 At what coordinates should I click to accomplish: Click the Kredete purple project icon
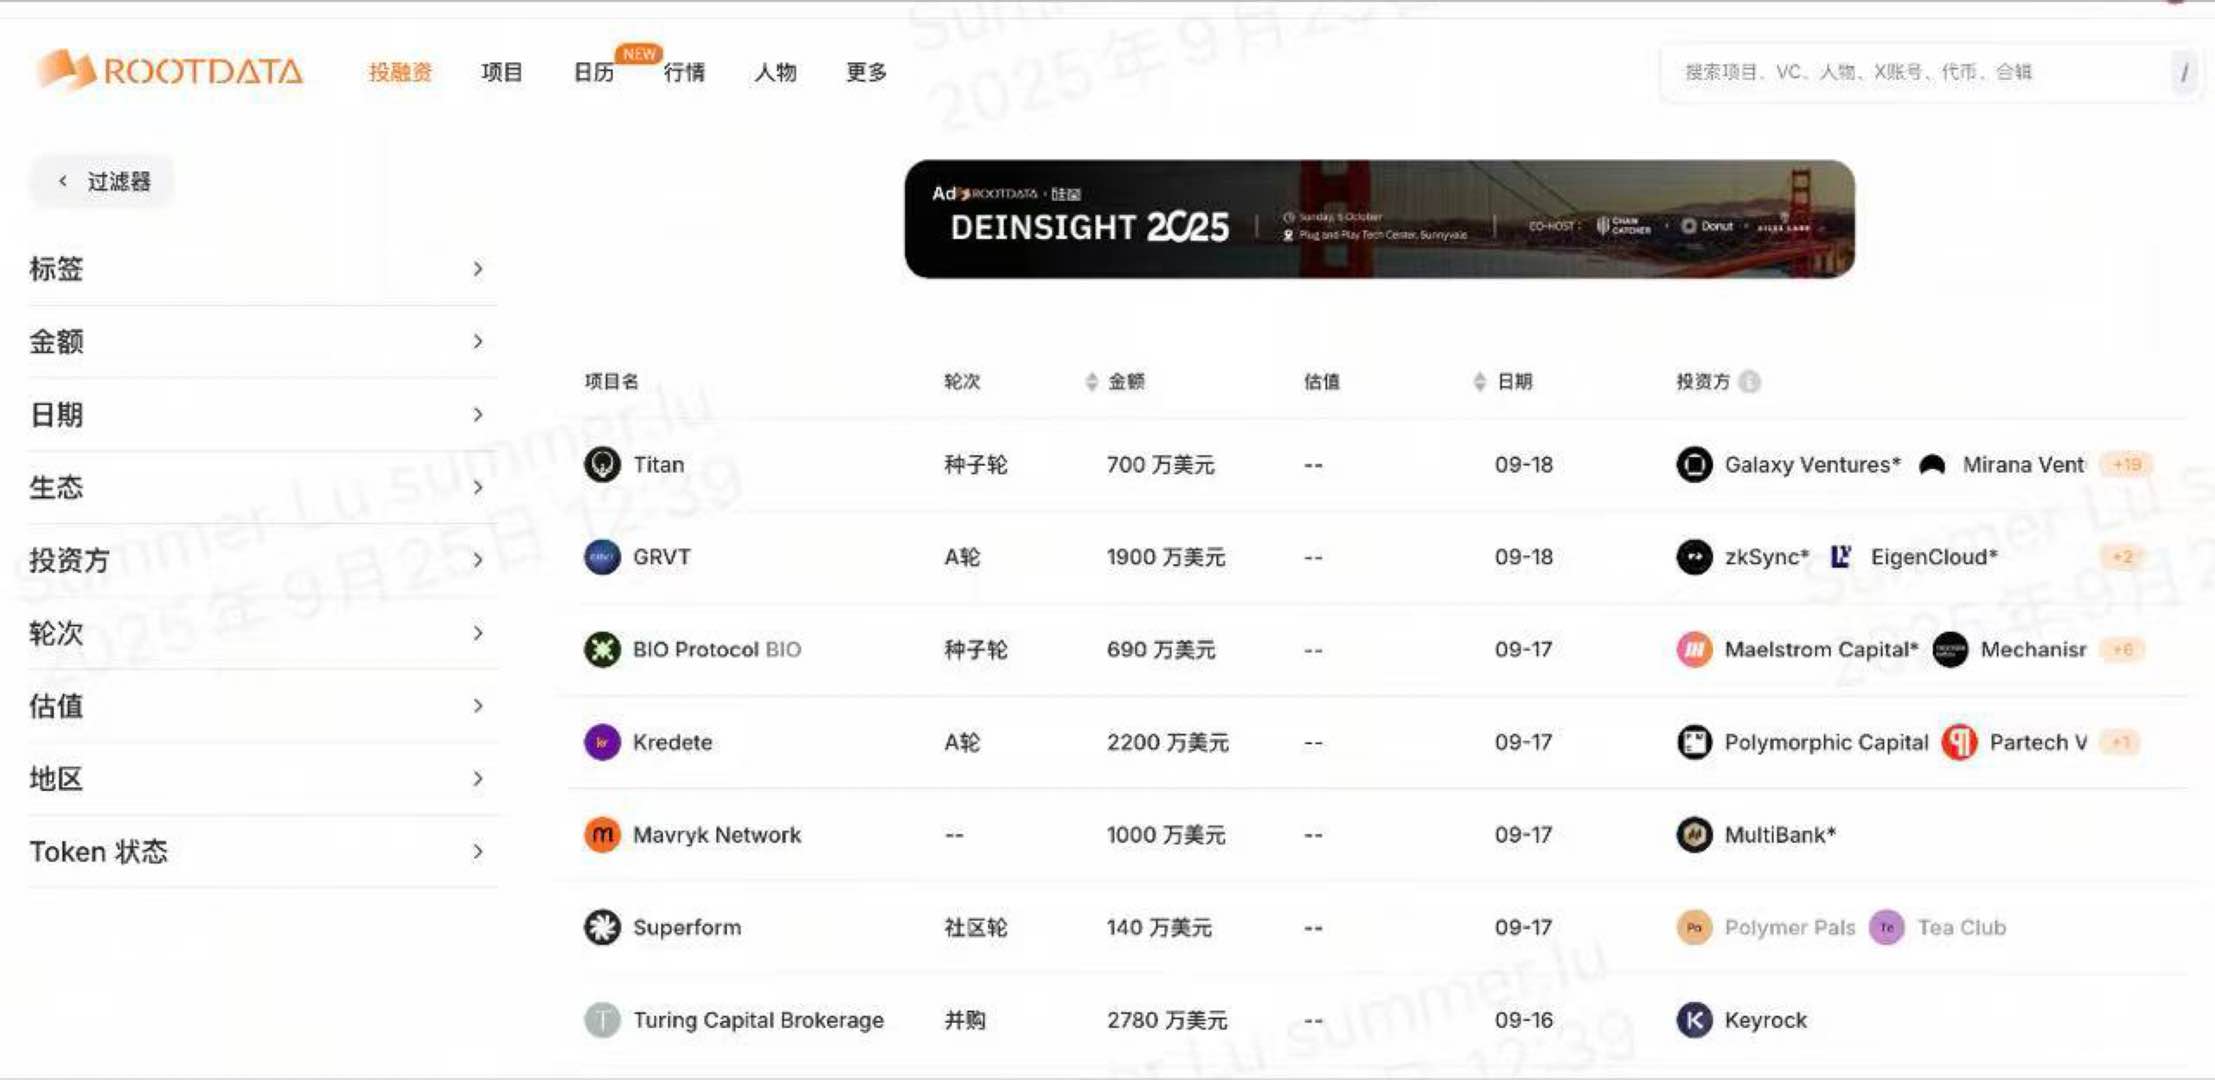coord(602,742)
